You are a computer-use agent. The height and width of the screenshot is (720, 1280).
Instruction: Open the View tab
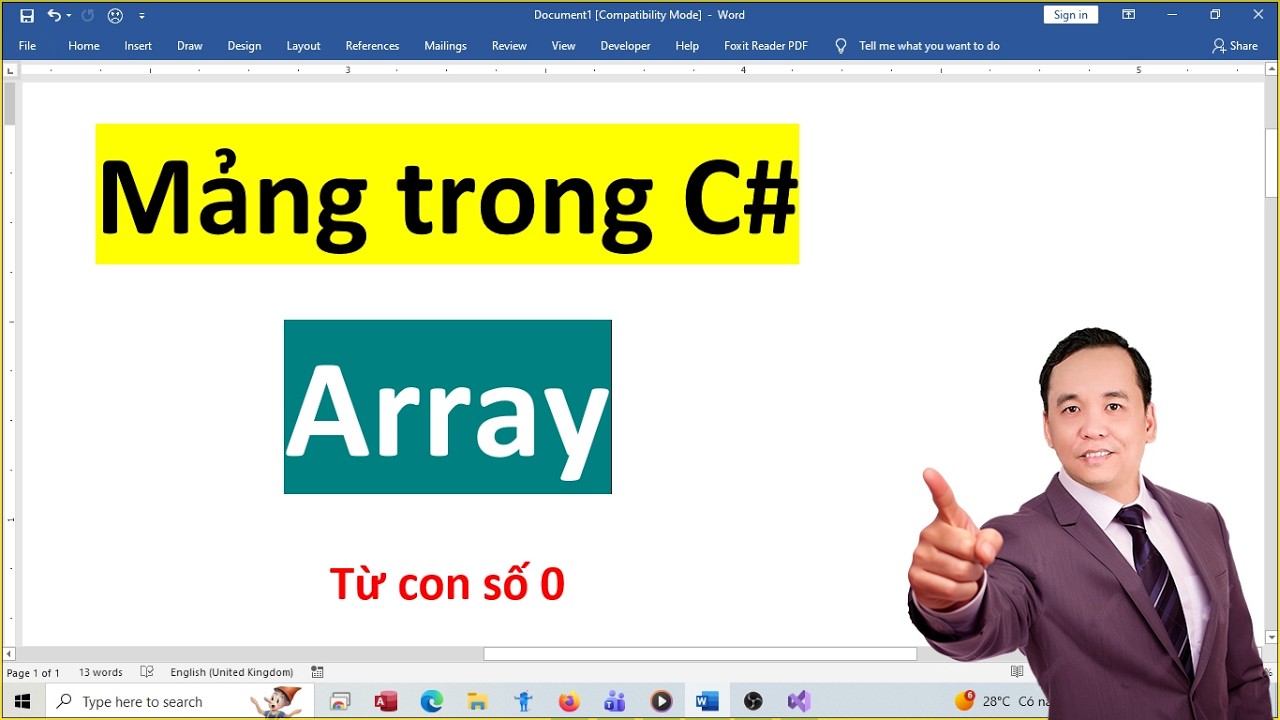tap(563, 46)
